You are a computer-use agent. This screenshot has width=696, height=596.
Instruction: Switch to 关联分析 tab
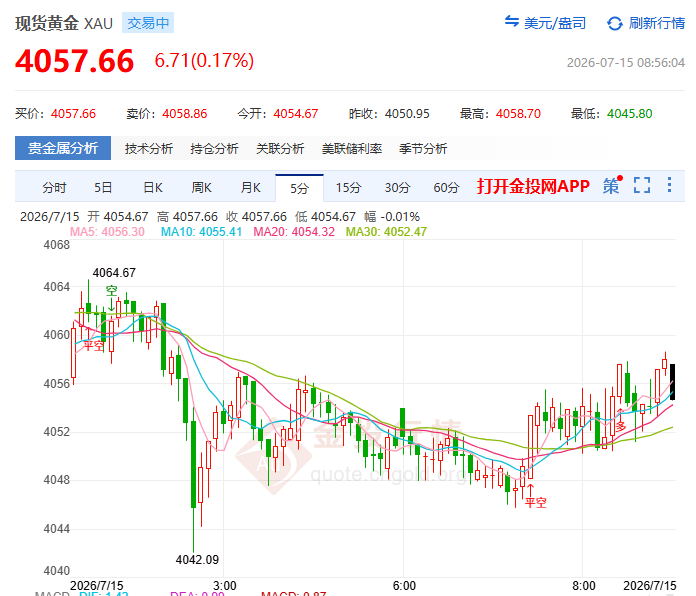(x=280, y=149)
